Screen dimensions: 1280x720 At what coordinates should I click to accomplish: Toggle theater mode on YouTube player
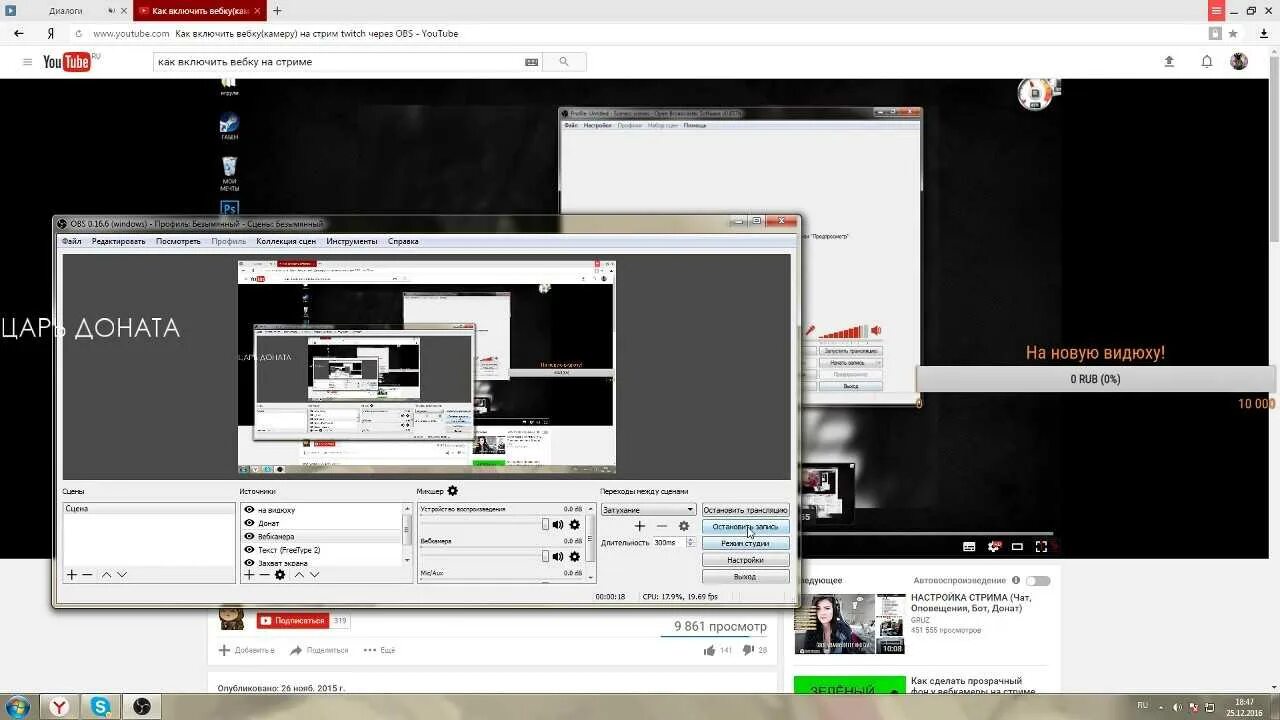point(1018,547)
